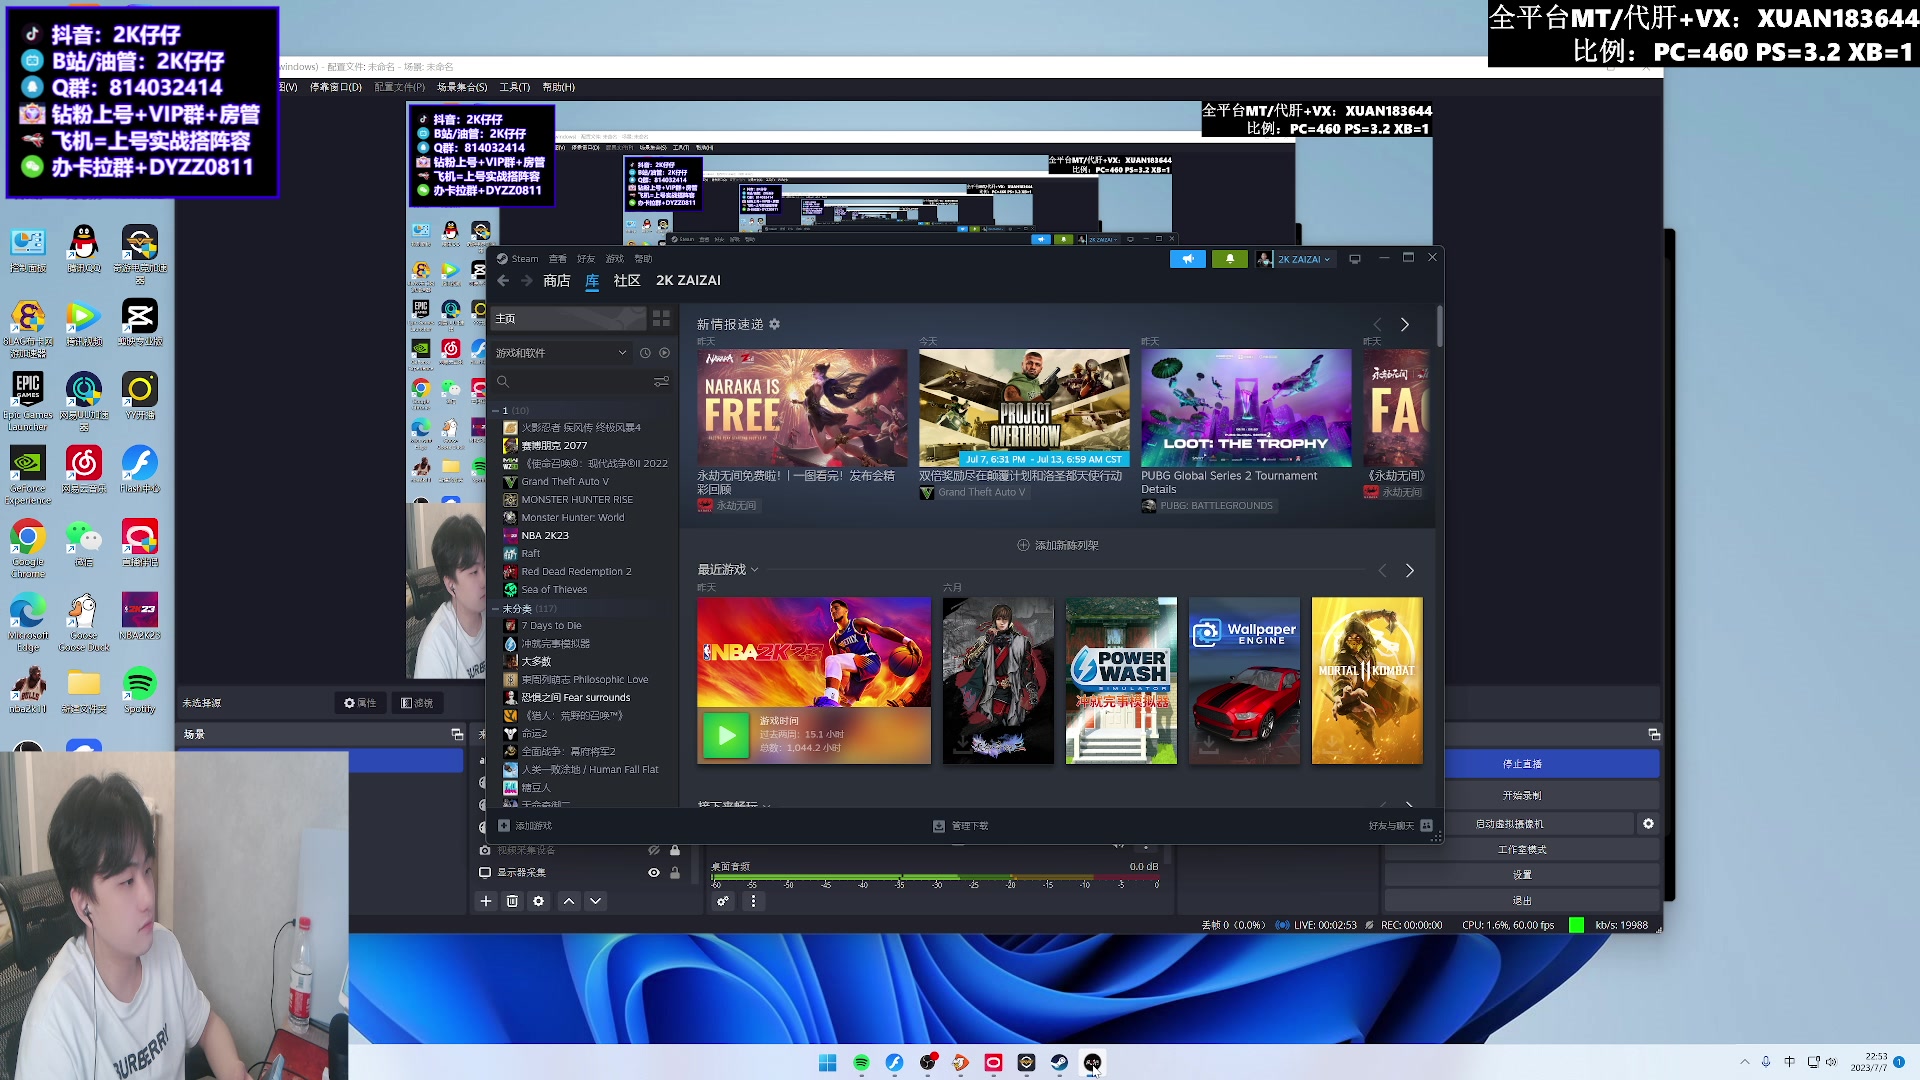Viewport: 1920px width, 1080px height.
Task: Click the Windows Start button
Action: pos(828,1062)
